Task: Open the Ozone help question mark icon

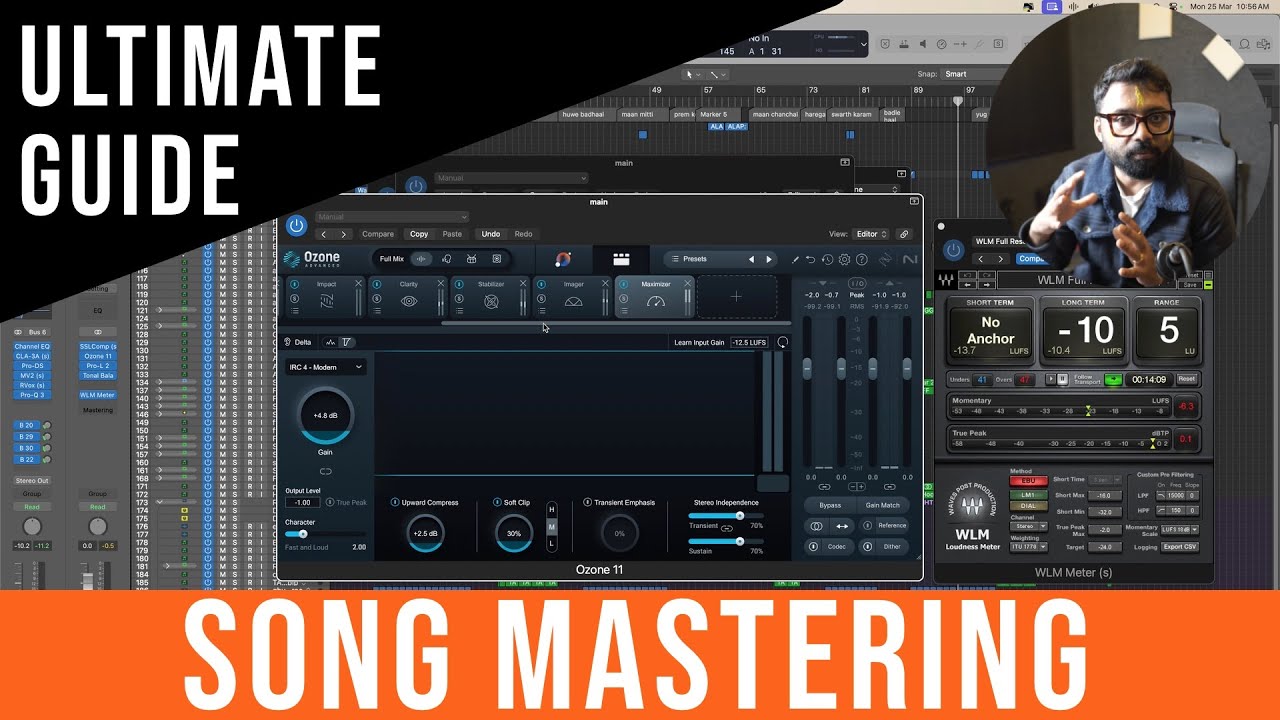Action: pos(862,260)
